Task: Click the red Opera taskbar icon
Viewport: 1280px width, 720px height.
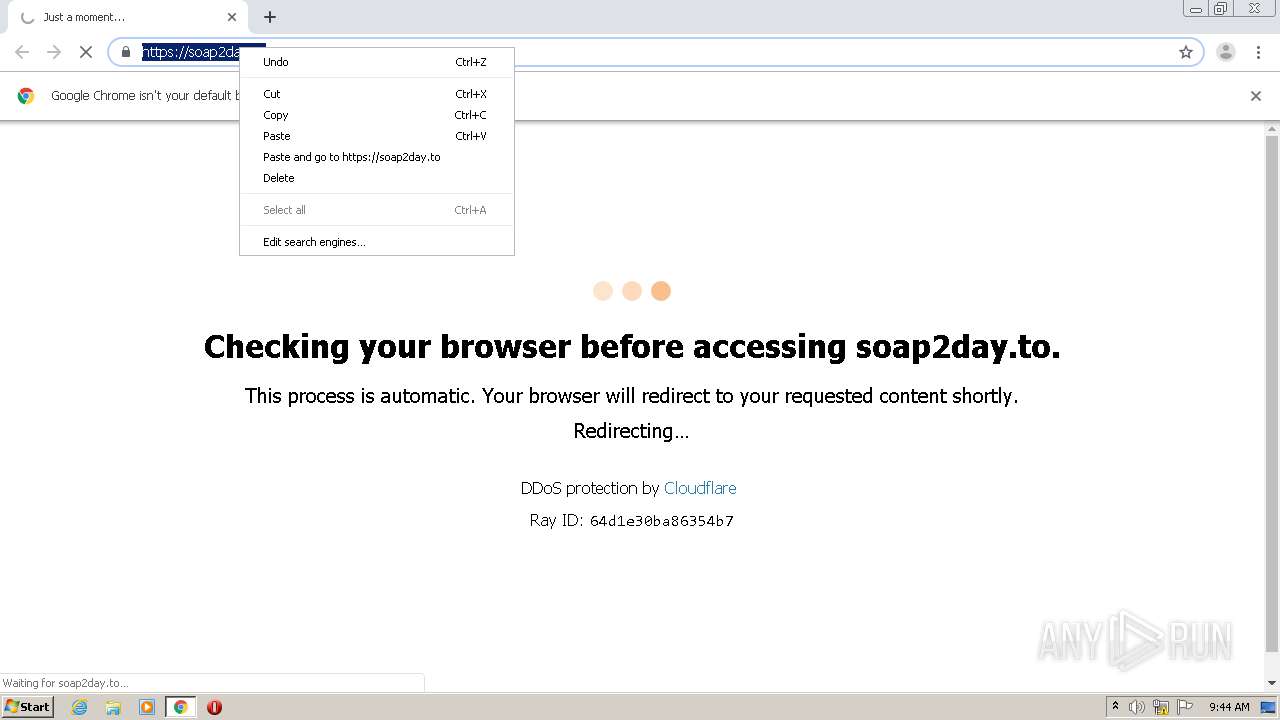Action: pyautogui.click(x=214, y=707)
